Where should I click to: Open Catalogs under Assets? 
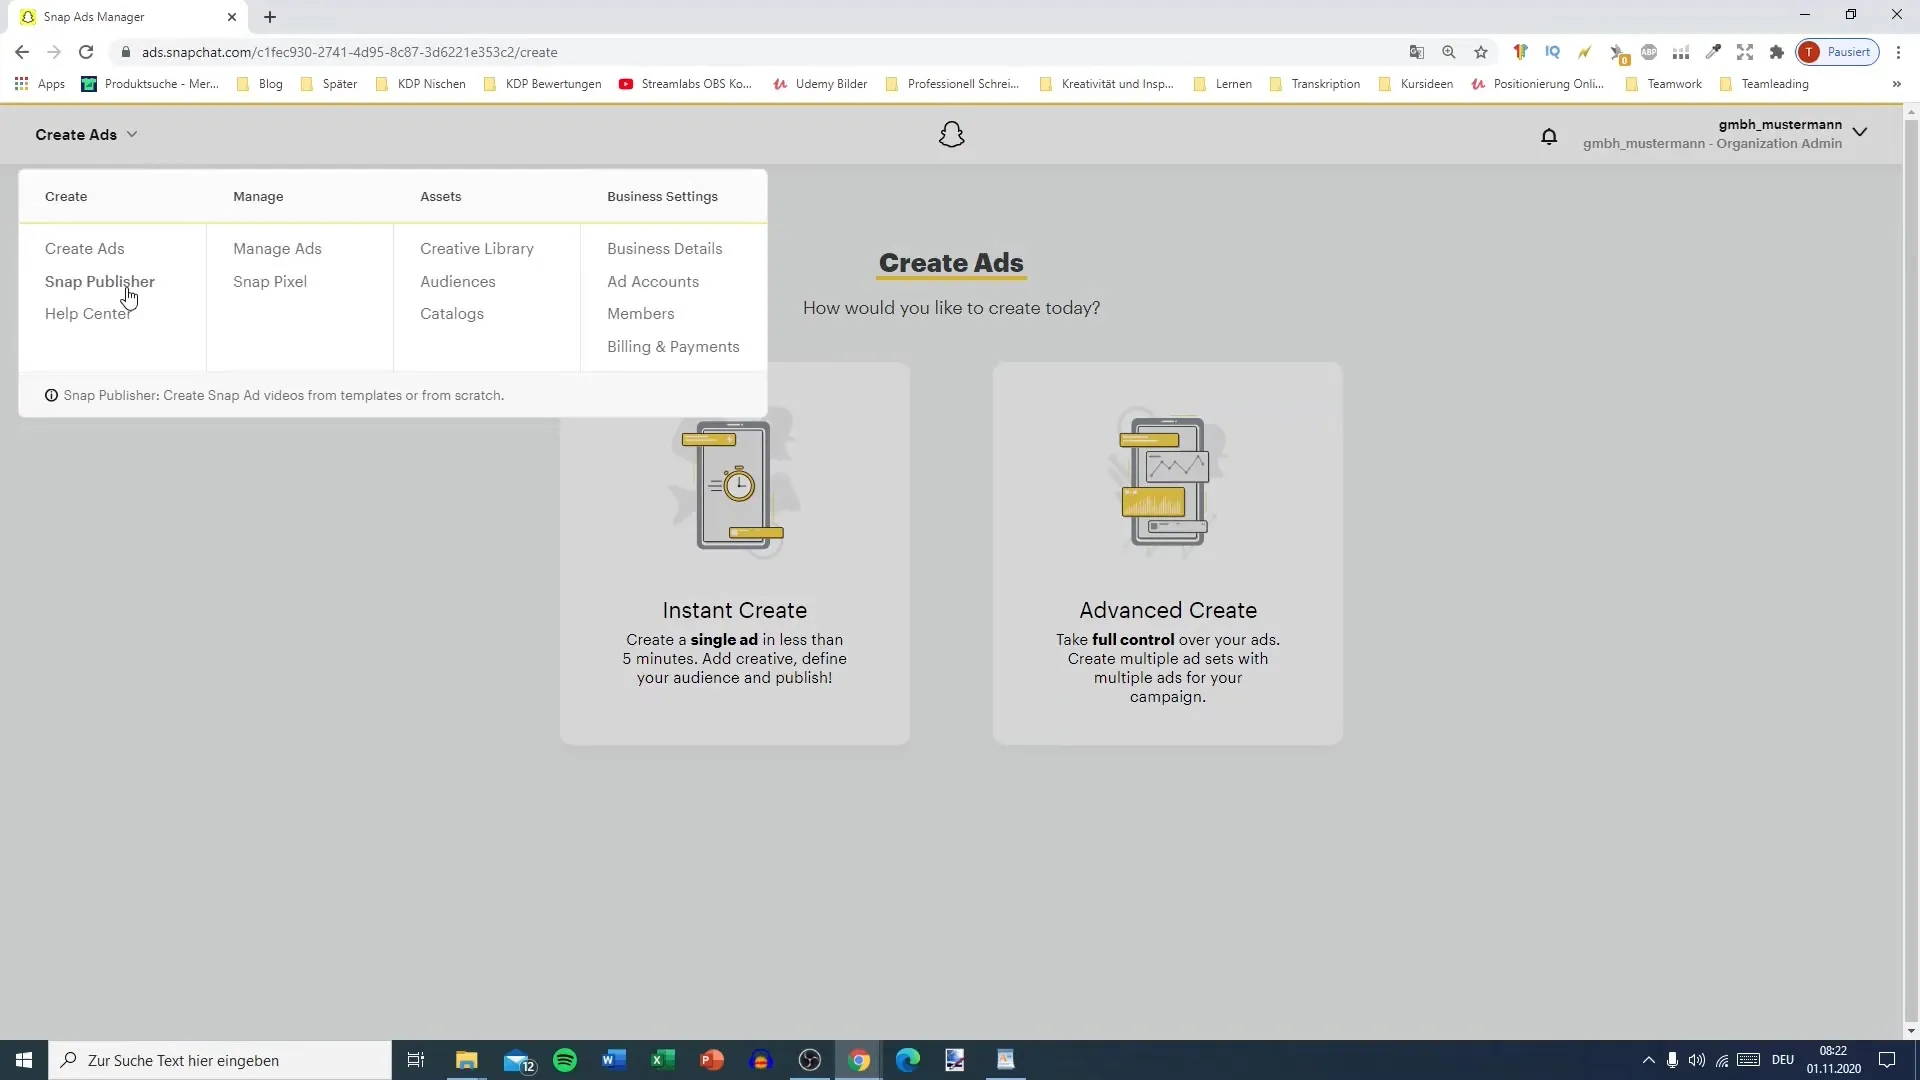(452, 313)
